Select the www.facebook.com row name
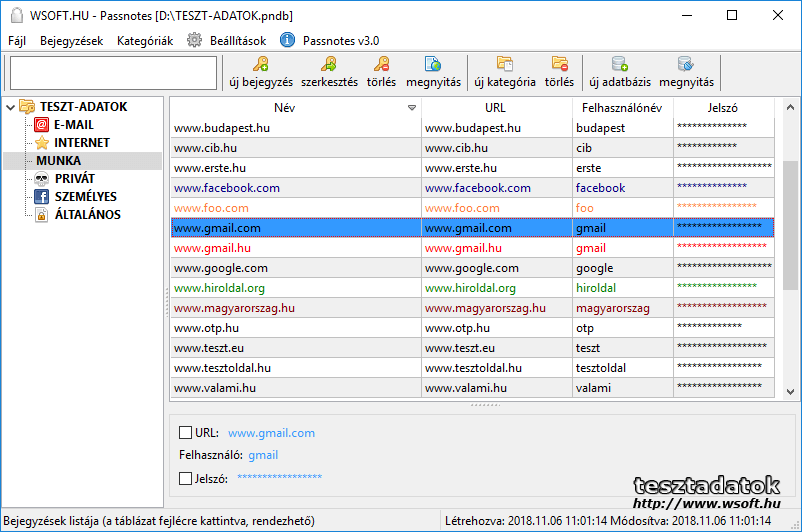Image resolution: width=802 pixels, height=532 pixels. tap(227, 188)
